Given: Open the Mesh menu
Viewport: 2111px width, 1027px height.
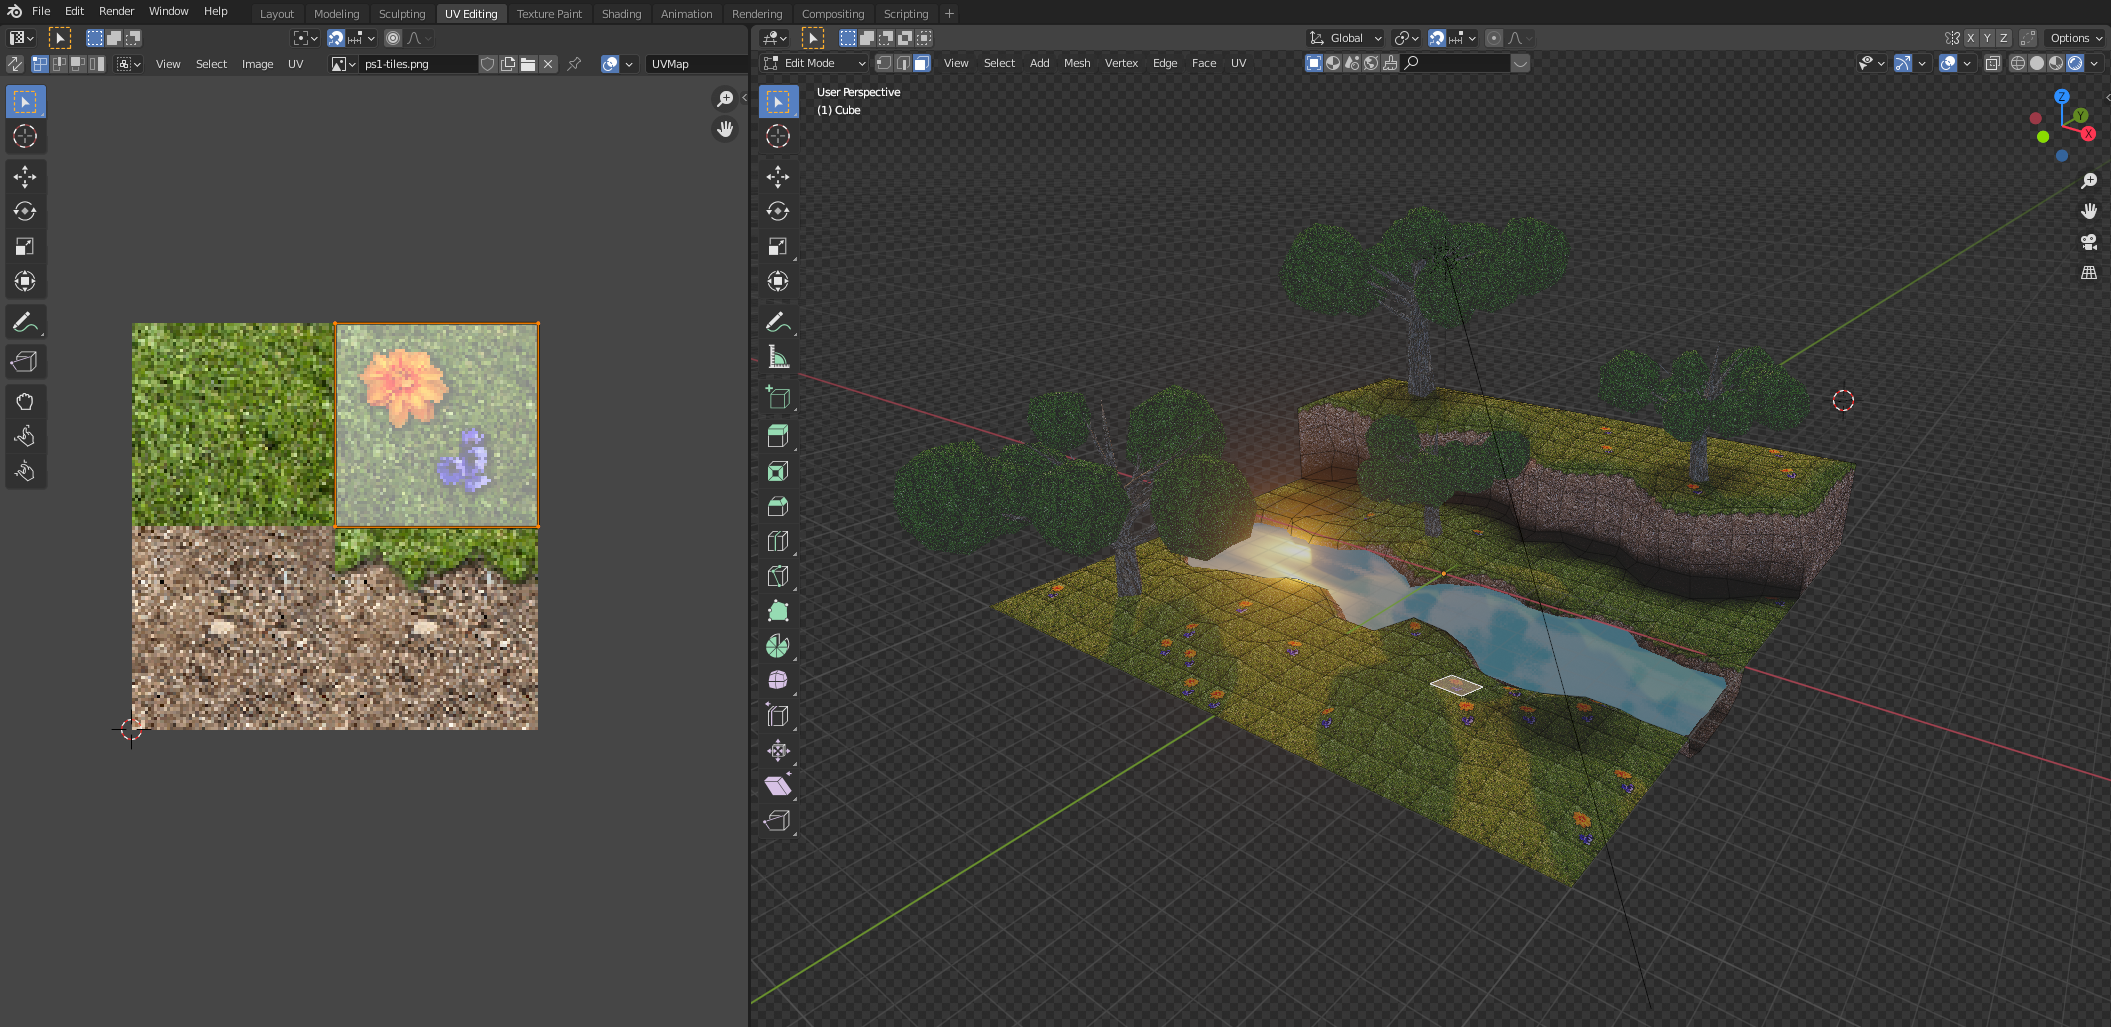Looking at the screenshot, I should 1076,63.
